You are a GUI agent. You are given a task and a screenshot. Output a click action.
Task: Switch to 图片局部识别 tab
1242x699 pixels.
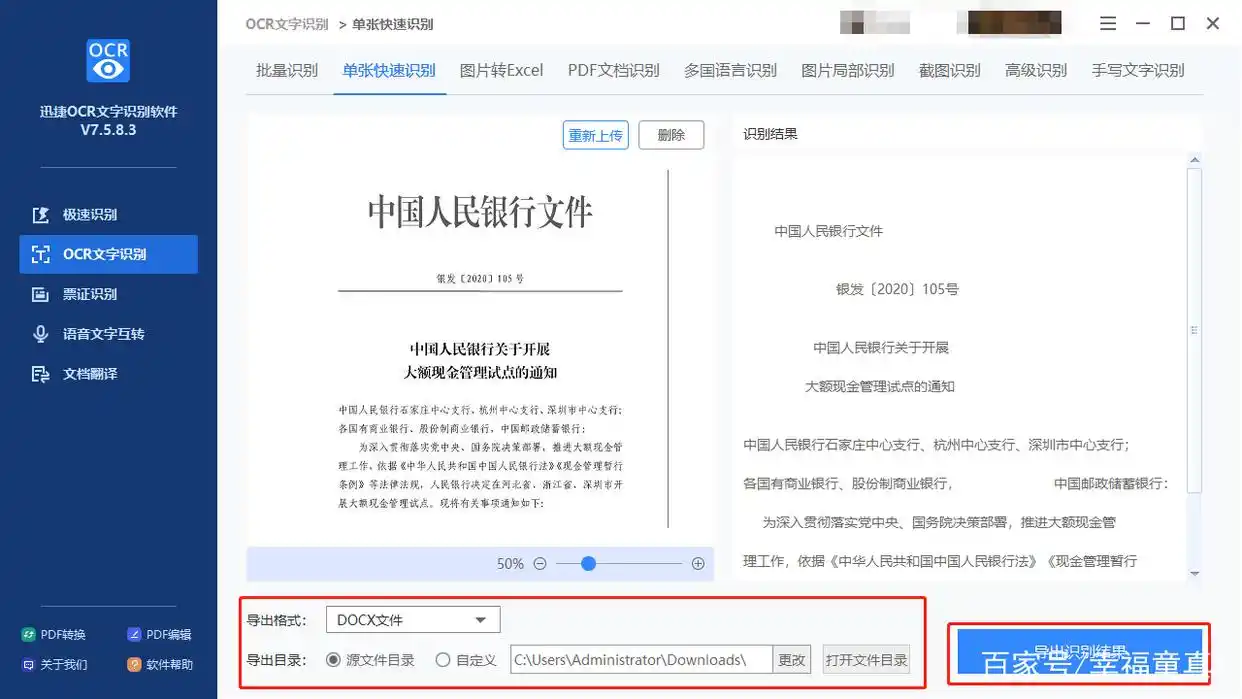[848, 70]
